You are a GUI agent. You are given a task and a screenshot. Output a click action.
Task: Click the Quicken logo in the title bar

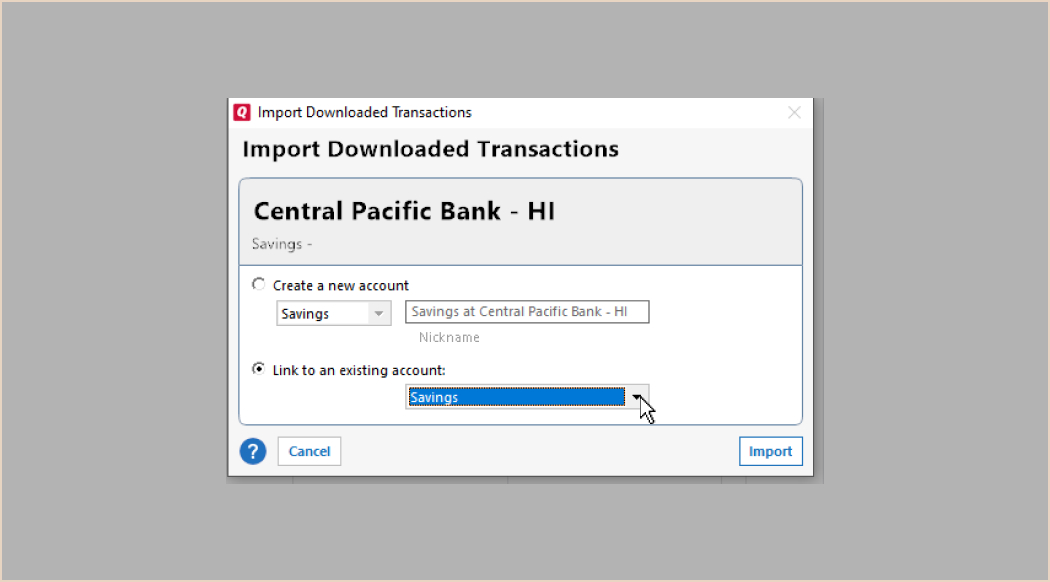click(x=242, y=113)
